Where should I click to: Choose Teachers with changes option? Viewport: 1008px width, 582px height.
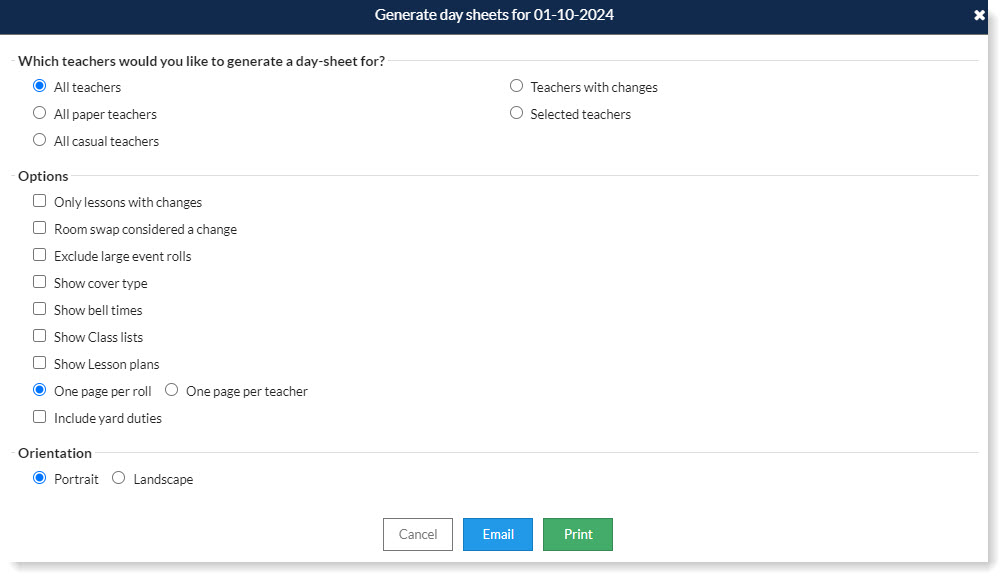coord(516,86)
